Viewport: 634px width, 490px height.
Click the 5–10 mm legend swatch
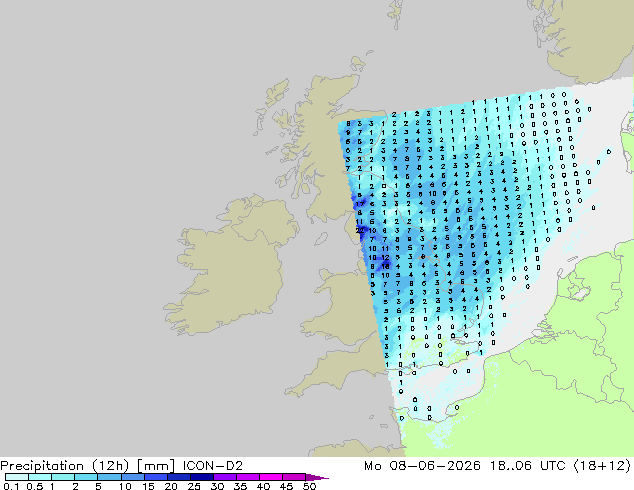pyautogui.click(x=109, y=477)
